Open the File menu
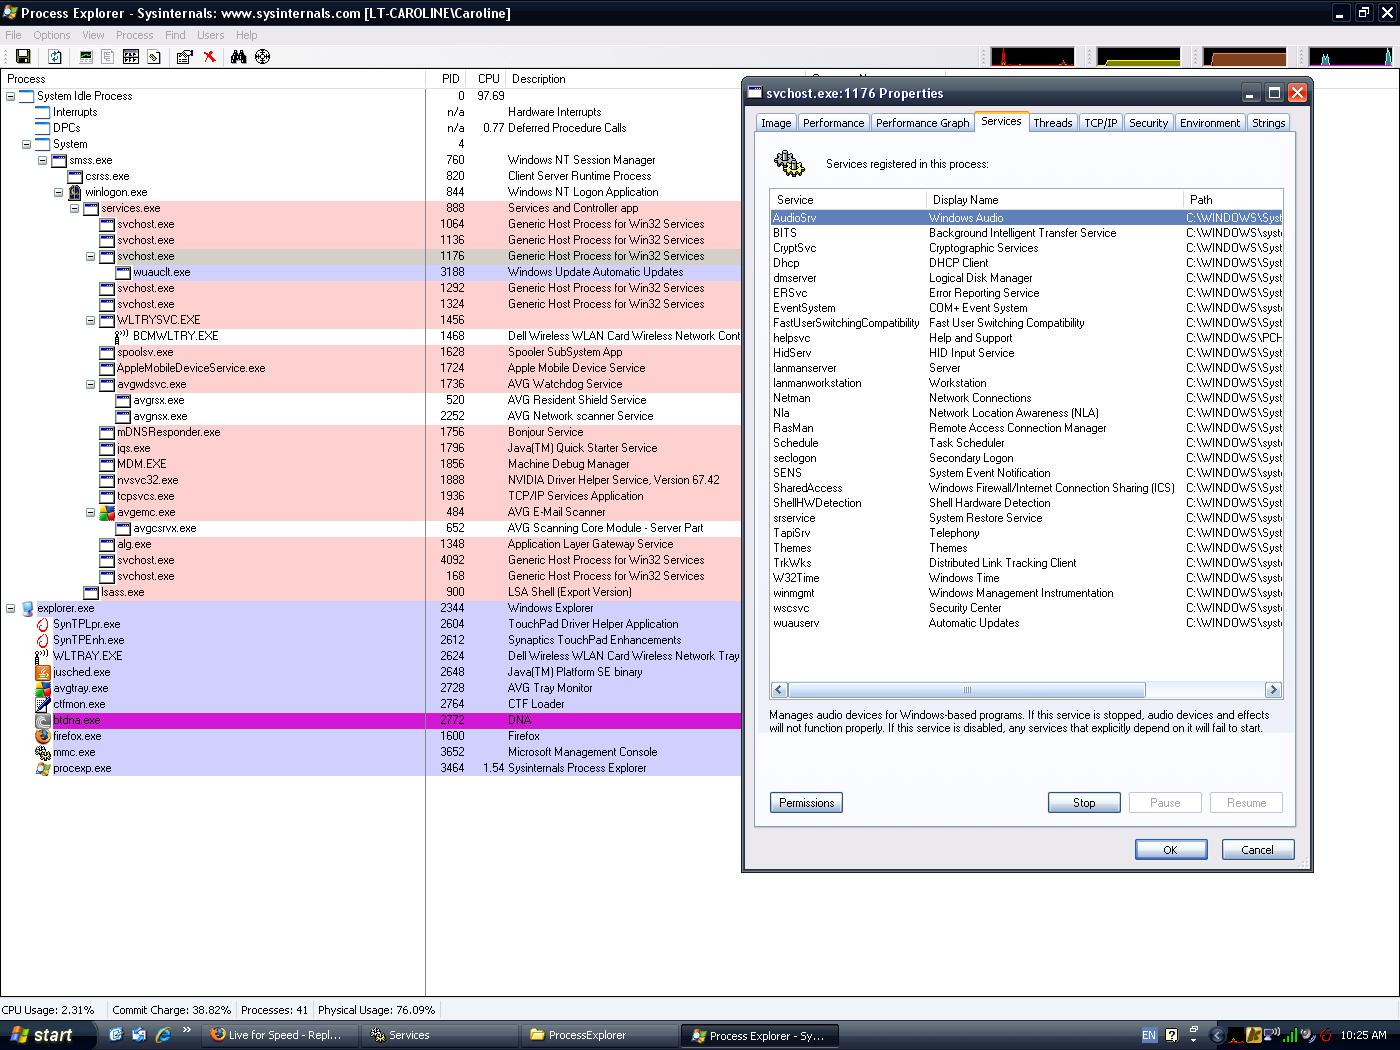 [x=13, y=35]
